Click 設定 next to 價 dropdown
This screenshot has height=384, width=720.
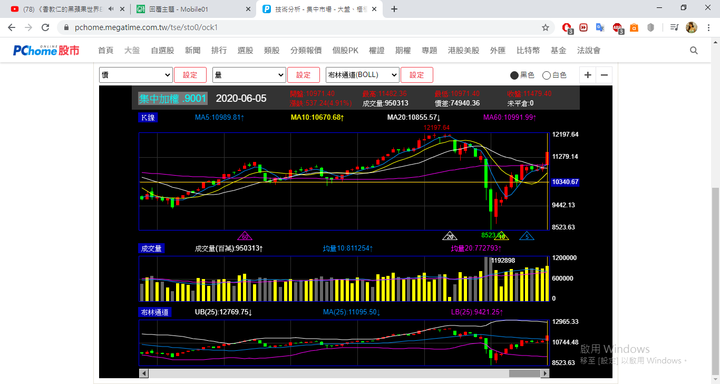(190, 75)
